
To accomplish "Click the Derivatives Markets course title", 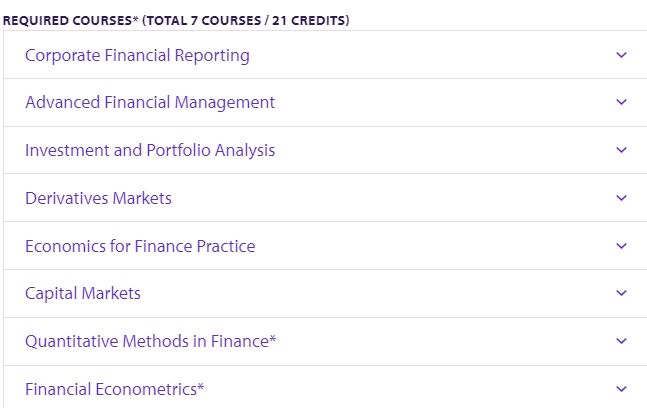I will [x=98, y=198].
